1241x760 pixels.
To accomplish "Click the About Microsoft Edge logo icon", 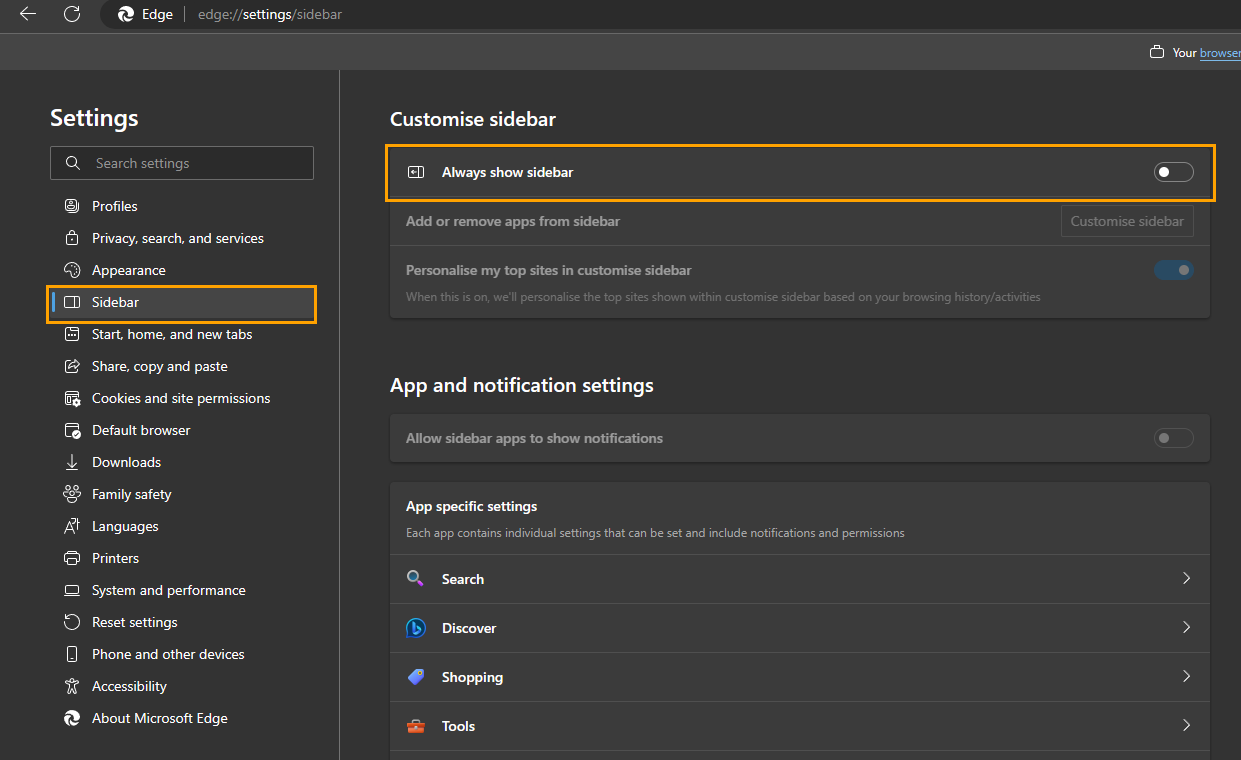I will (72, 718).
